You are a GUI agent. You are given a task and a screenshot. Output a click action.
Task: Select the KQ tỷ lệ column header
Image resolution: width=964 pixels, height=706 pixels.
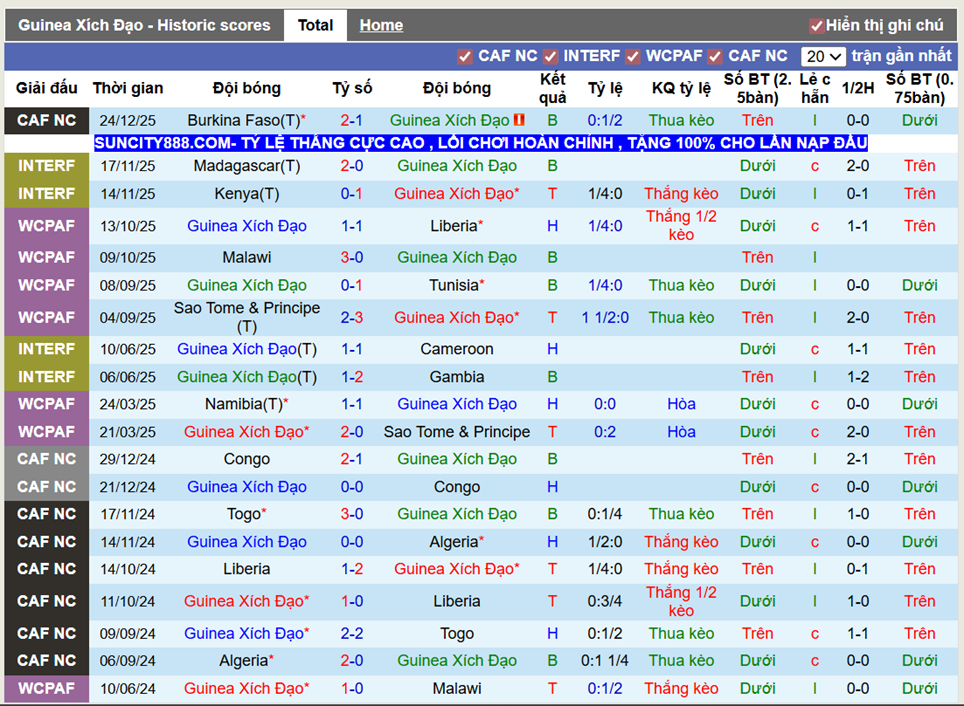(681, 88)
